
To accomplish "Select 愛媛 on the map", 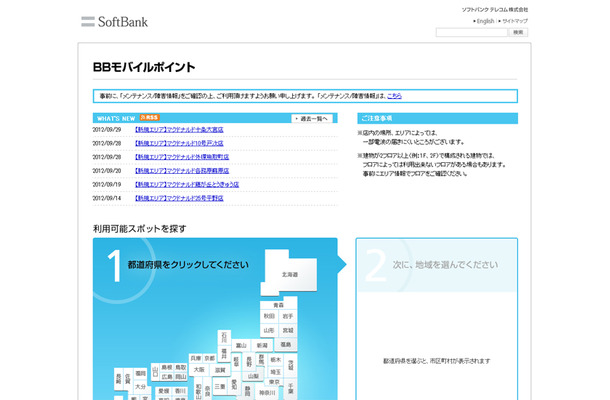I will coord(164,391).
